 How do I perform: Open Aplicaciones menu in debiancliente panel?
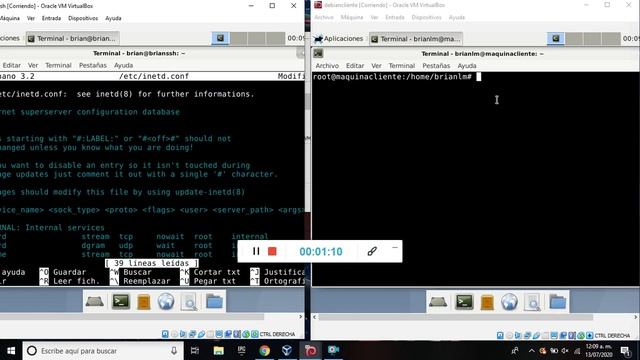click(x=338, y=39)
